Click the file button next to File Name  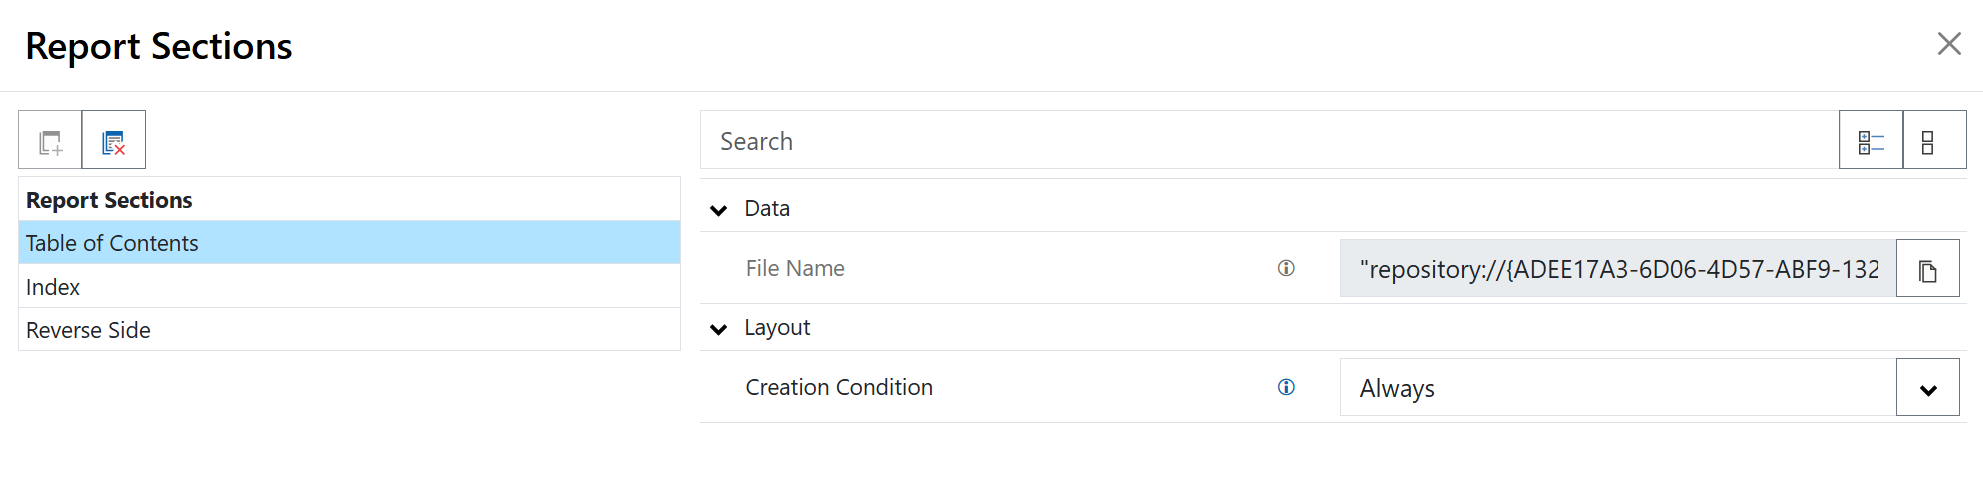(1927, 269)
